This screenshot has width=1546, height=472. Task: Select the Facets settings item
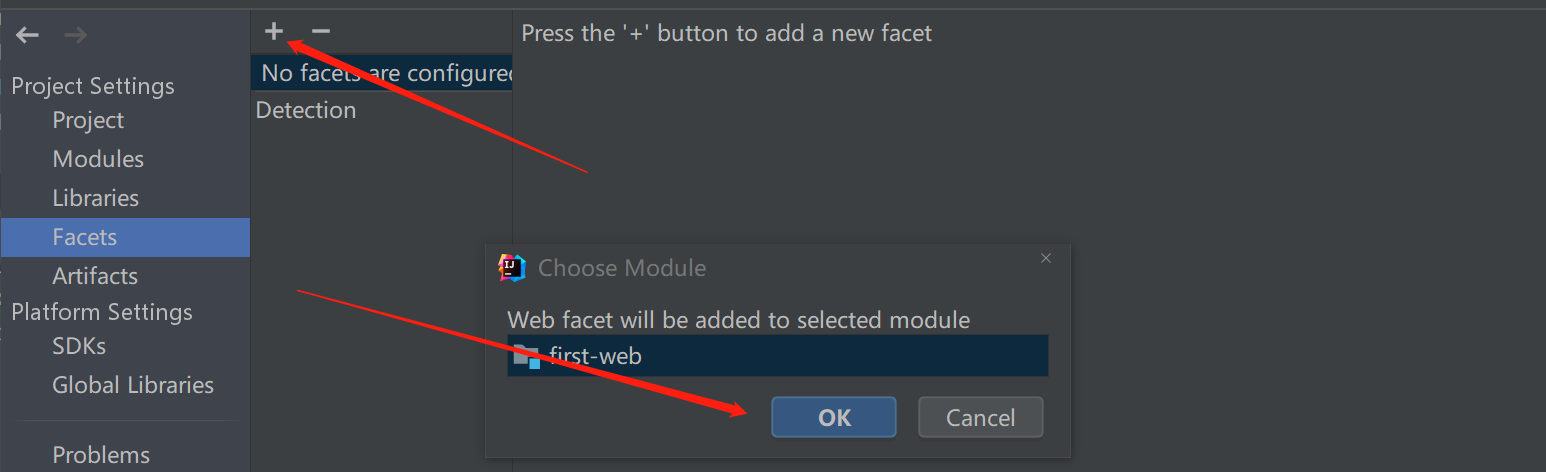pyautogui.click(x=125, y=237)
